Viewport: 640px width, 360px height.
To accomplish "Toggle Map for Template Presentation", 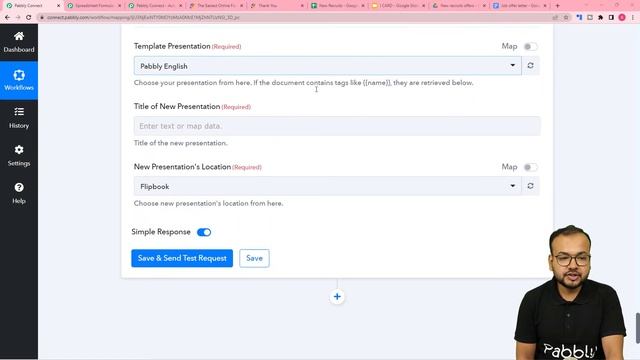I will [530, 47].
